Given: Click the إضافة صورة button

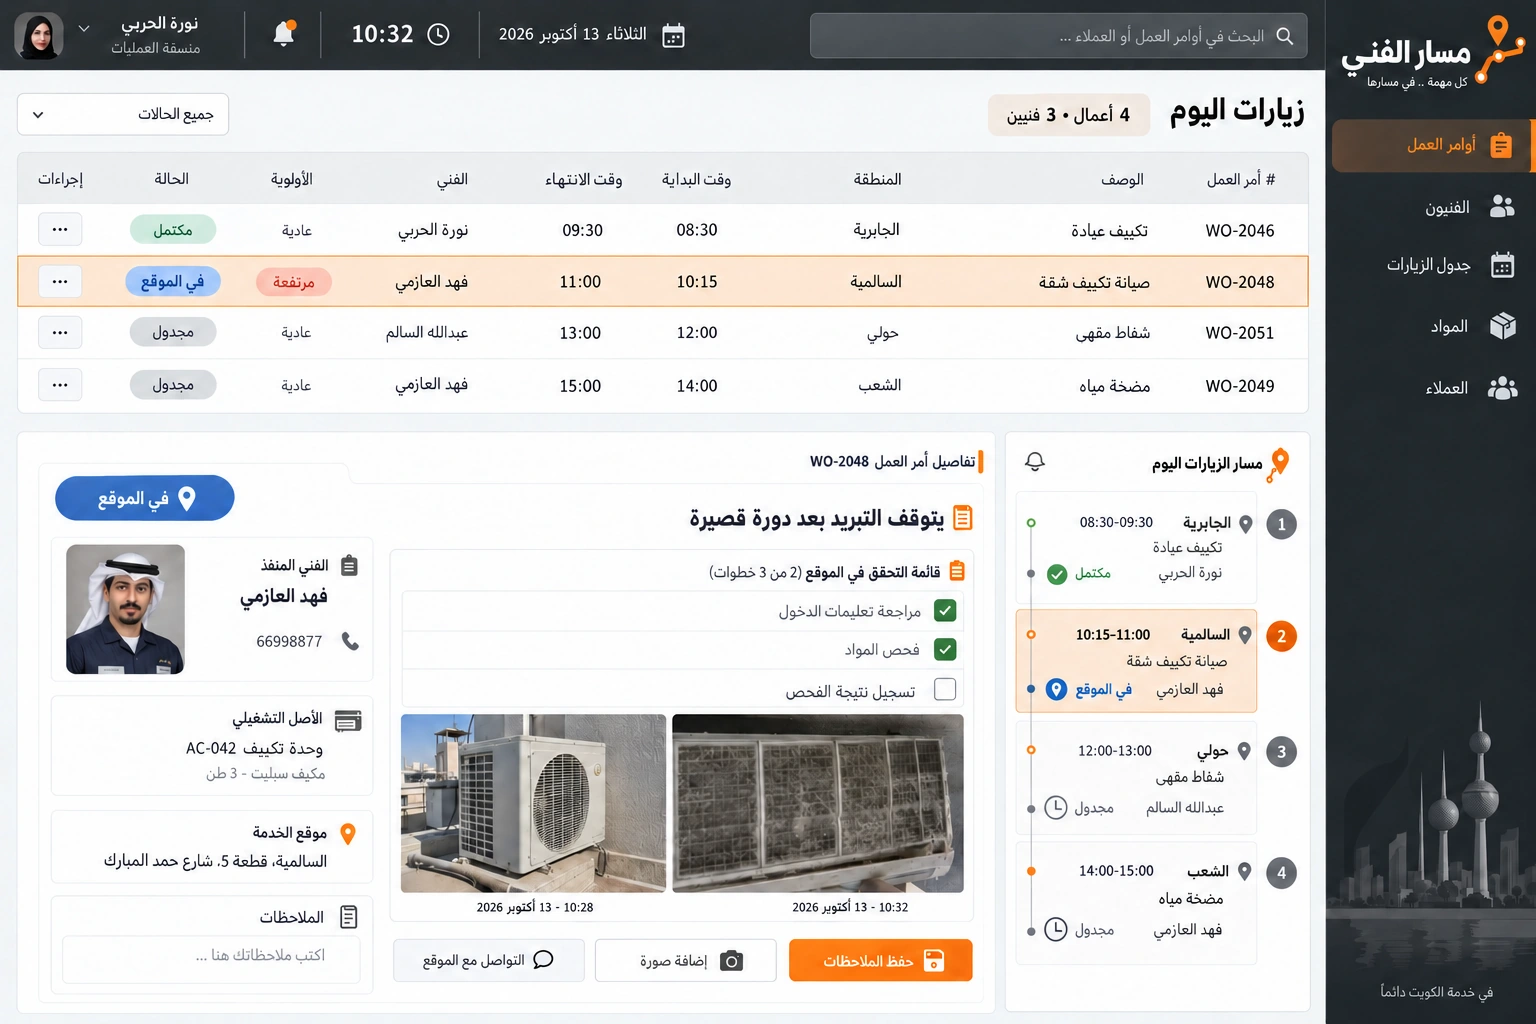Looking at the screenshot, I should tap(686, 960).
